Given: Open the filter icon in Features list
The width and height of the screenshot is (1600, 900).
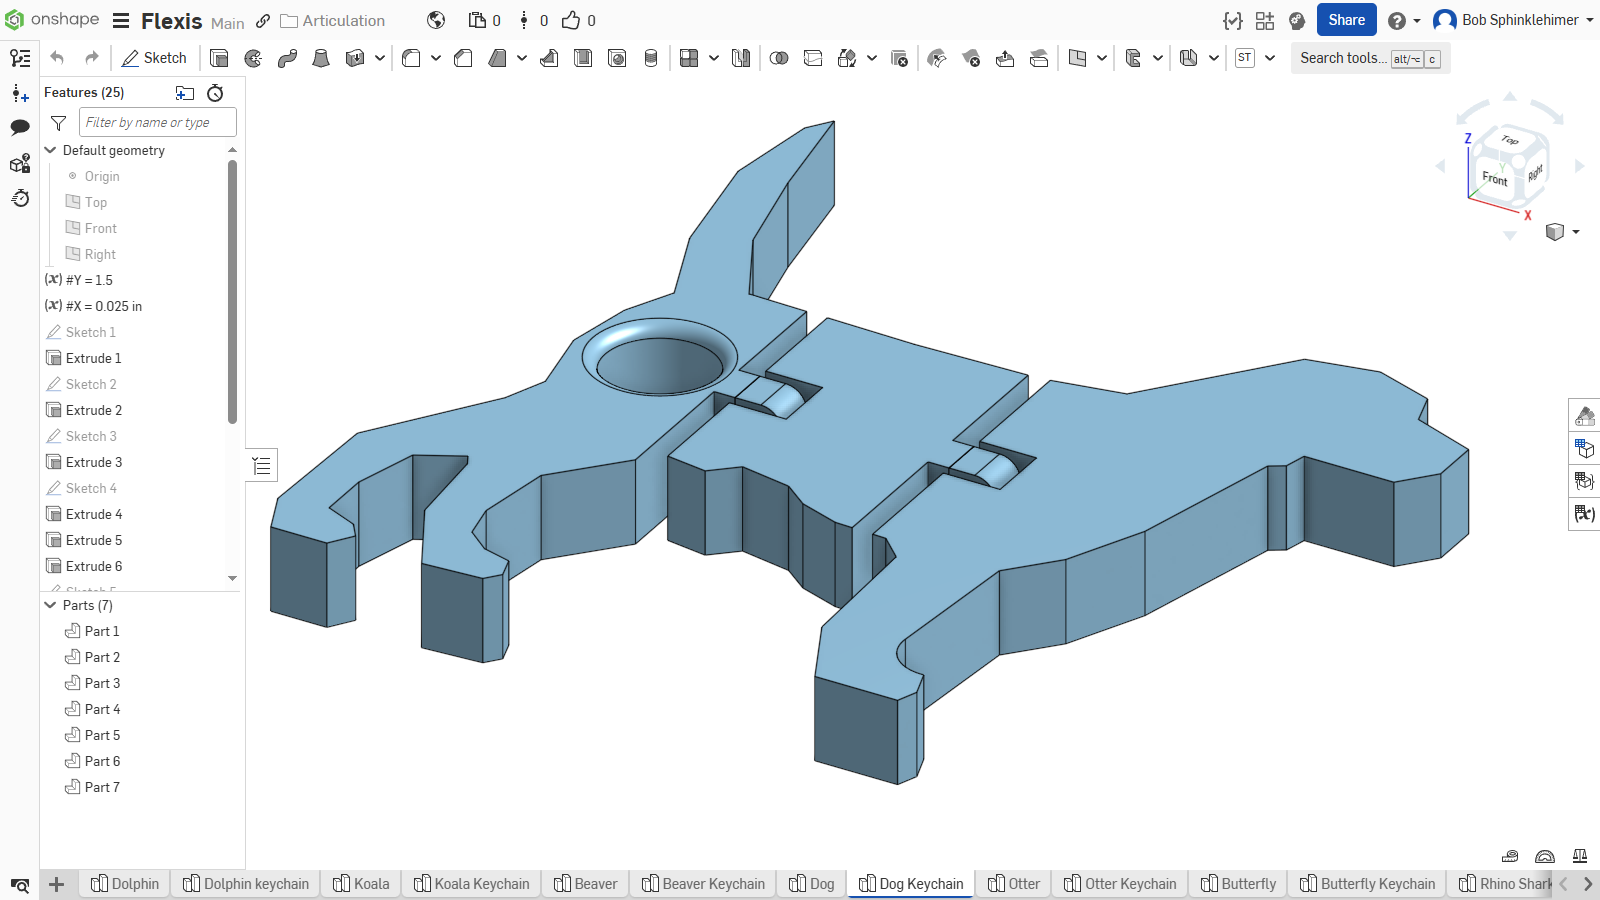Looking at the screenshot, I should tap(59, 123).
